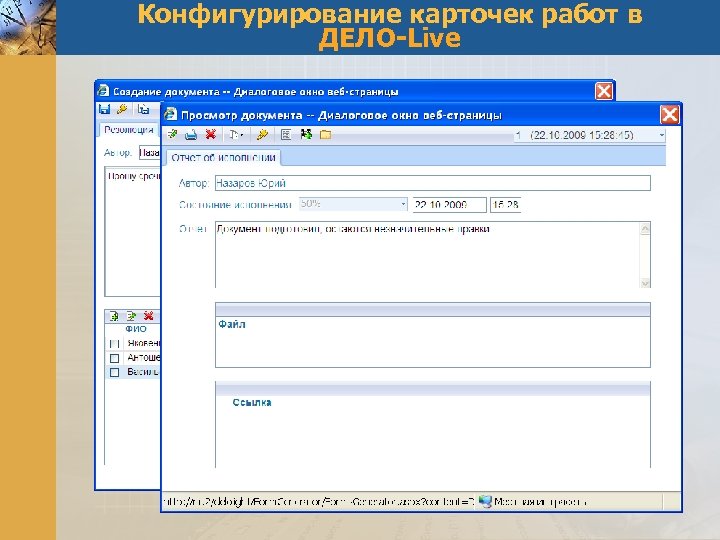720x540 pixels.
Task: Click the ФИО column header
Action: click(136, 329)
